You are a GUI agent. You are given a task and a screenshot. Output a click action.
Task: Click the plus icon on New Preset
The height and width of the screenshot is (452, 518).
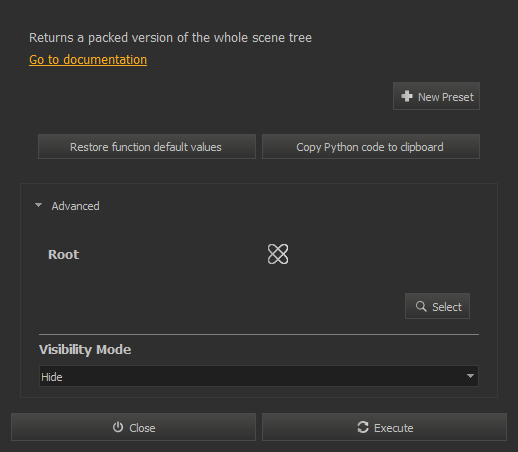click(407, 96)
